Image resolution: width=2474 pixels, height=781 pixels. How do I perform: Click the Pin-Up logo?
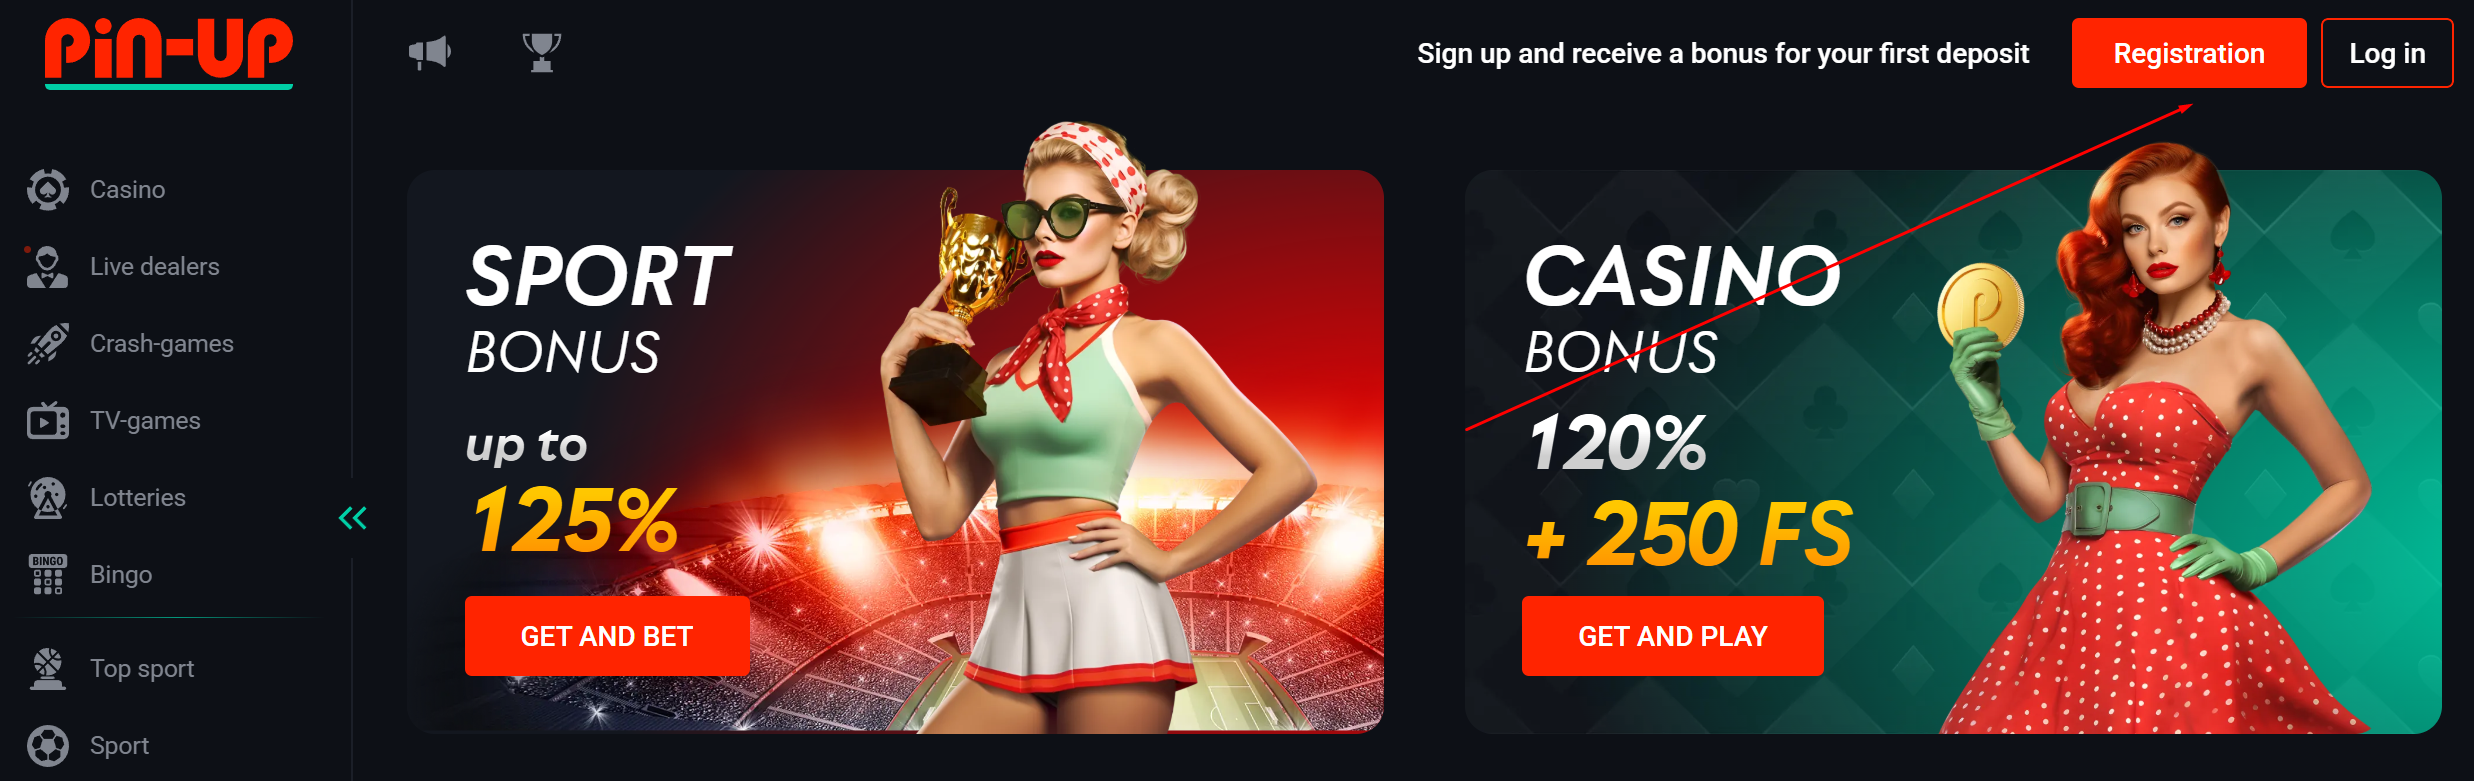[169, 52]
